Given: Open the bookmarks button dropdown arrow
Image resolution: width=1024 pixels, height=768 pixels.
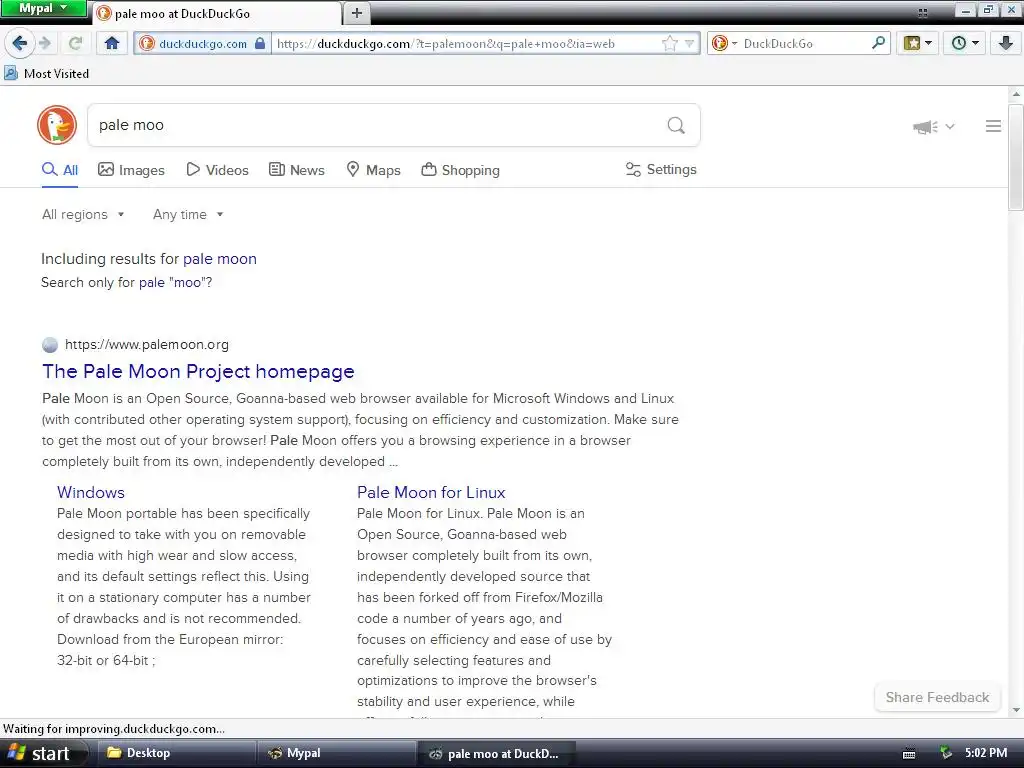Looking at the screenshot, I should click(929, 43).
